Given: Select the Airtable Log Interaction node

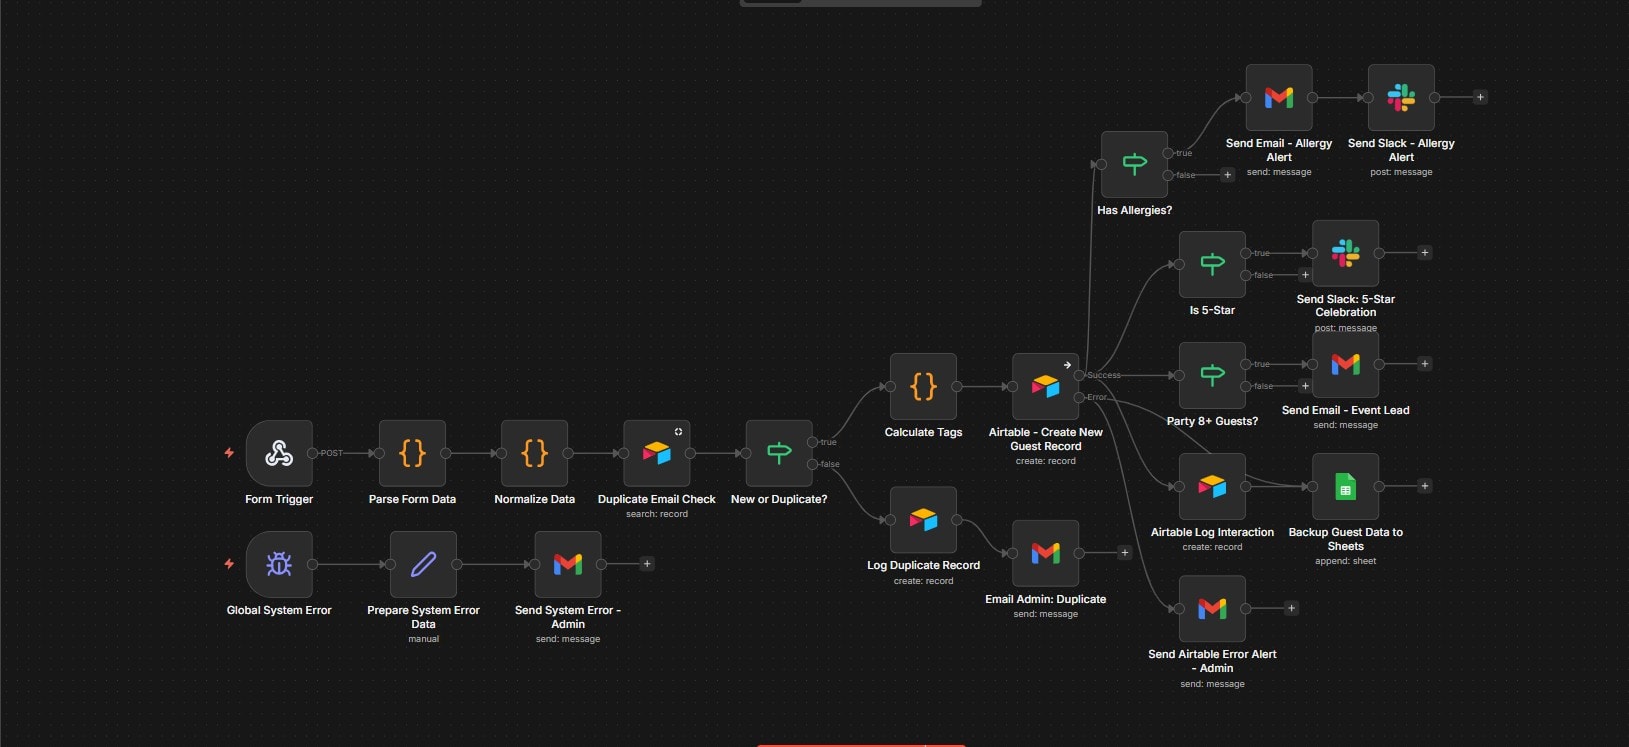Looking at the screenshot, I should click(x=1212, y=486).
